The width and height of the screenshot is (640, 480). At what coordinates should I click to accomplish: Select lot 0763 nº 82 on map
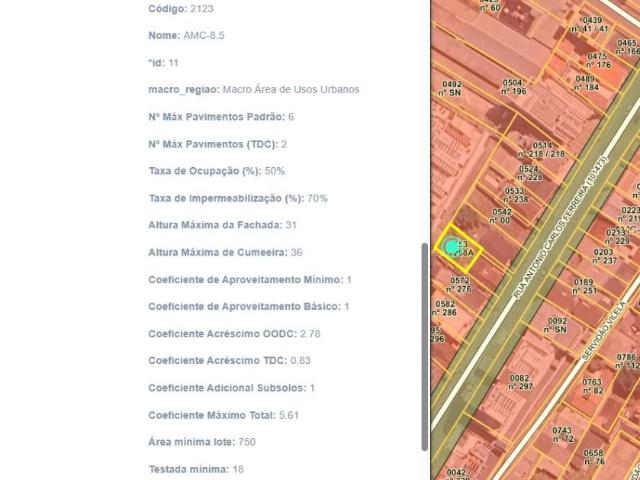592,386
